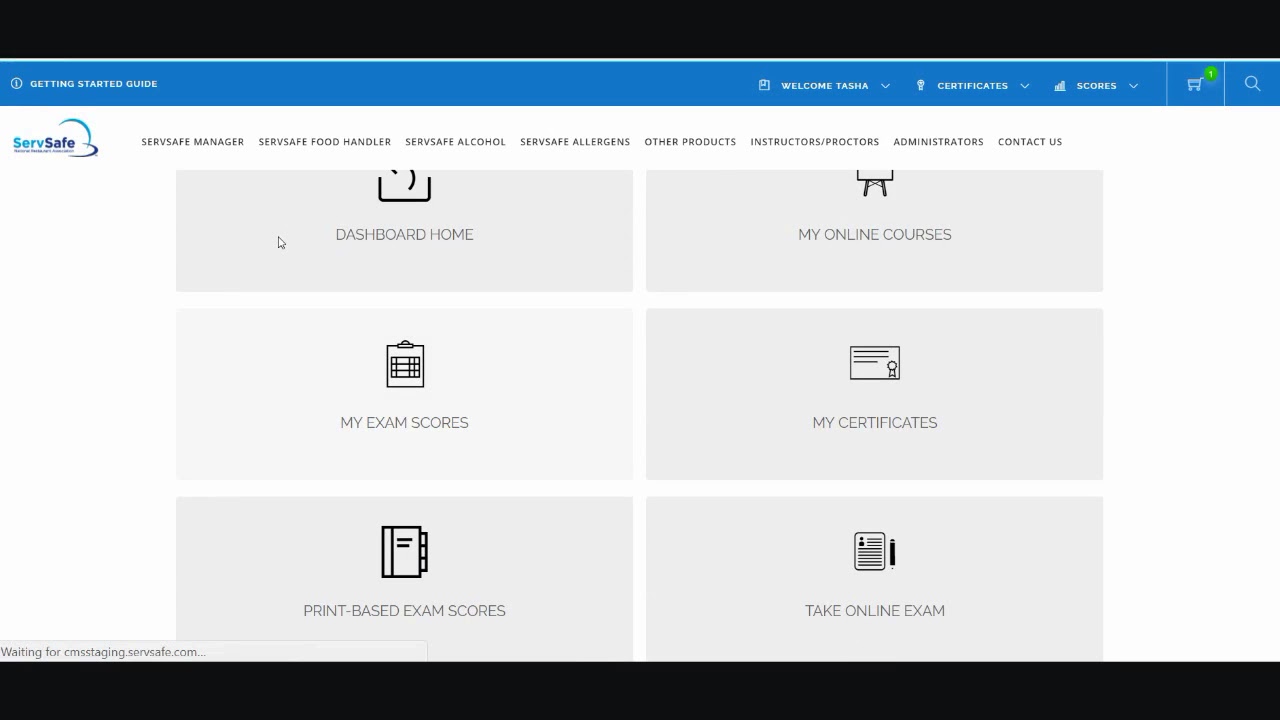Open the shopping cart icon
The image size is (1280, 720).
point(1194,85)
